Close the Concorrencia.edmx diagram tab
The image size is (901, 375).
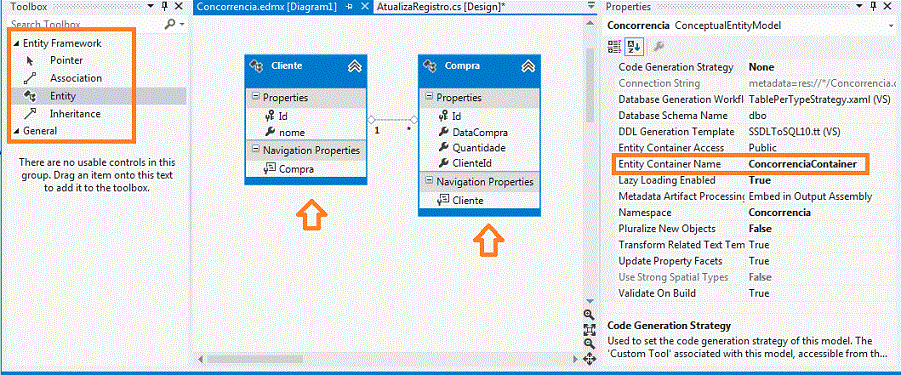tap(364, 7)
